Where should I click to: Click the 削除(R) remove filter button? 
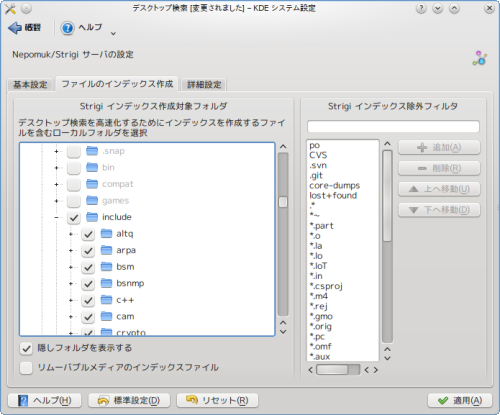click(439, 168)
